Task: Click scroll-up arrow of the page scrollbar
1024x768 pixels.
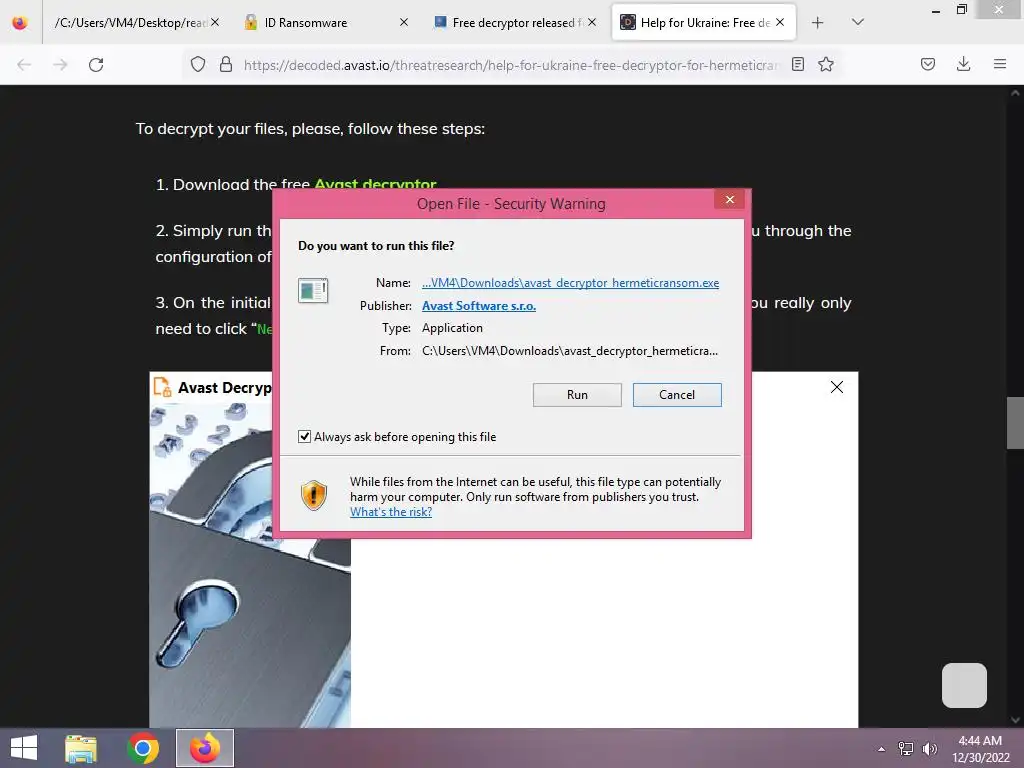Action: 1015,93
